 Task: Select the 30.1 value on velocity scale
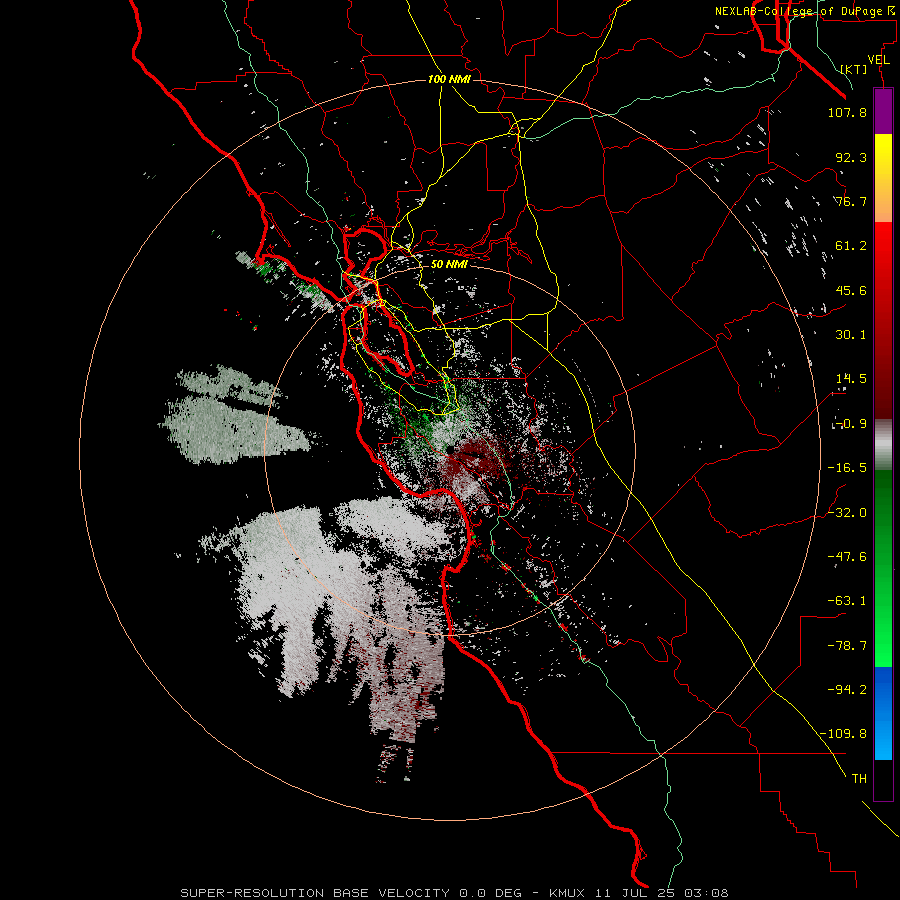click(851, 335)
